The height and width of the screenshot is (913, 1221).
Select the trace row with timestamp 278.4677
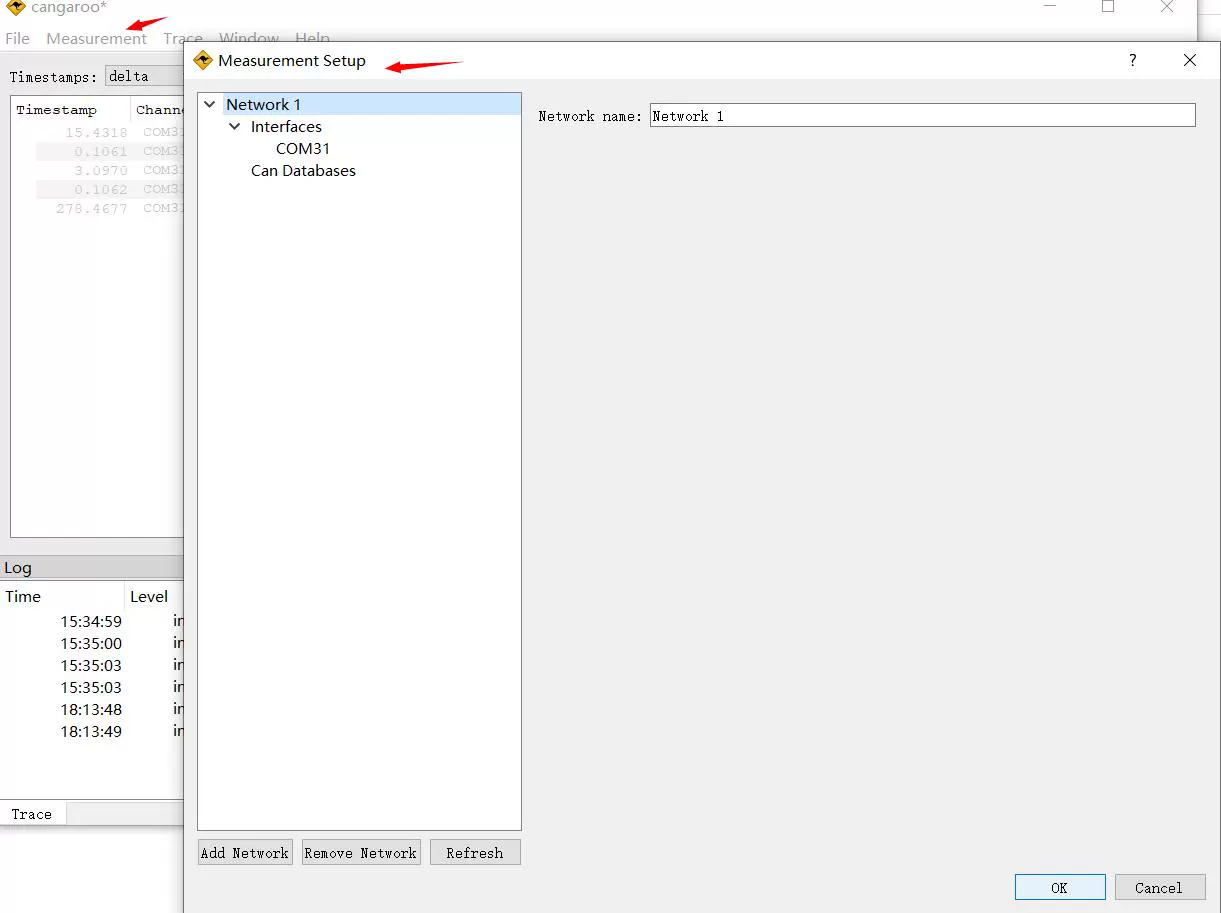(98, 208)
